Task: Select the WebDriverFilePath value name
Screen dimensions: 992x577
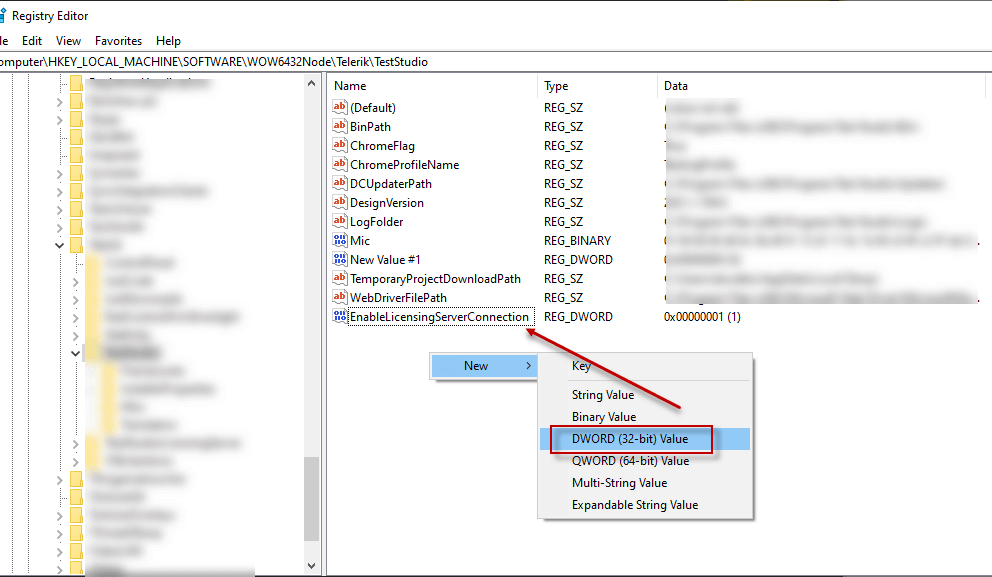Action: tap(398, 297)
